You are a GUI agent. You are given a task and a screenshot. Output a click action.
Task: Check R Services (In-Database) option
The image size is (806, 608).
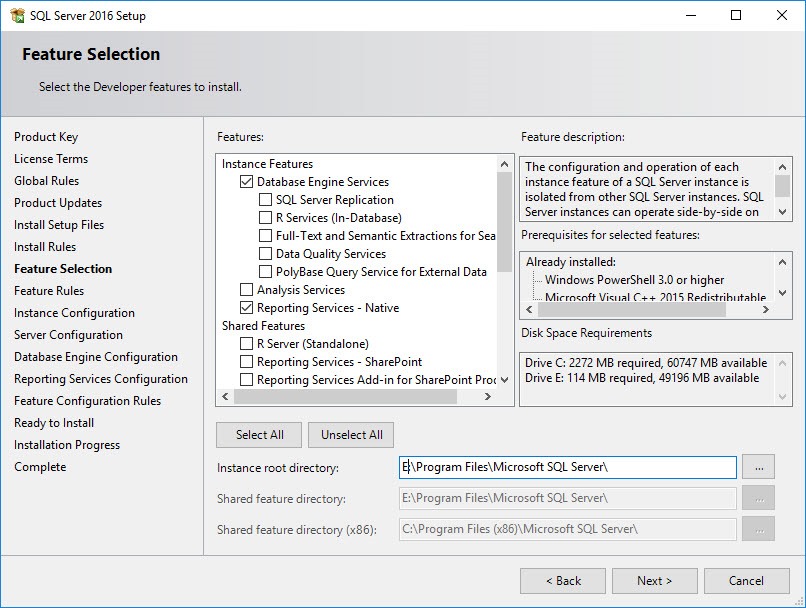tap(265, 218)
